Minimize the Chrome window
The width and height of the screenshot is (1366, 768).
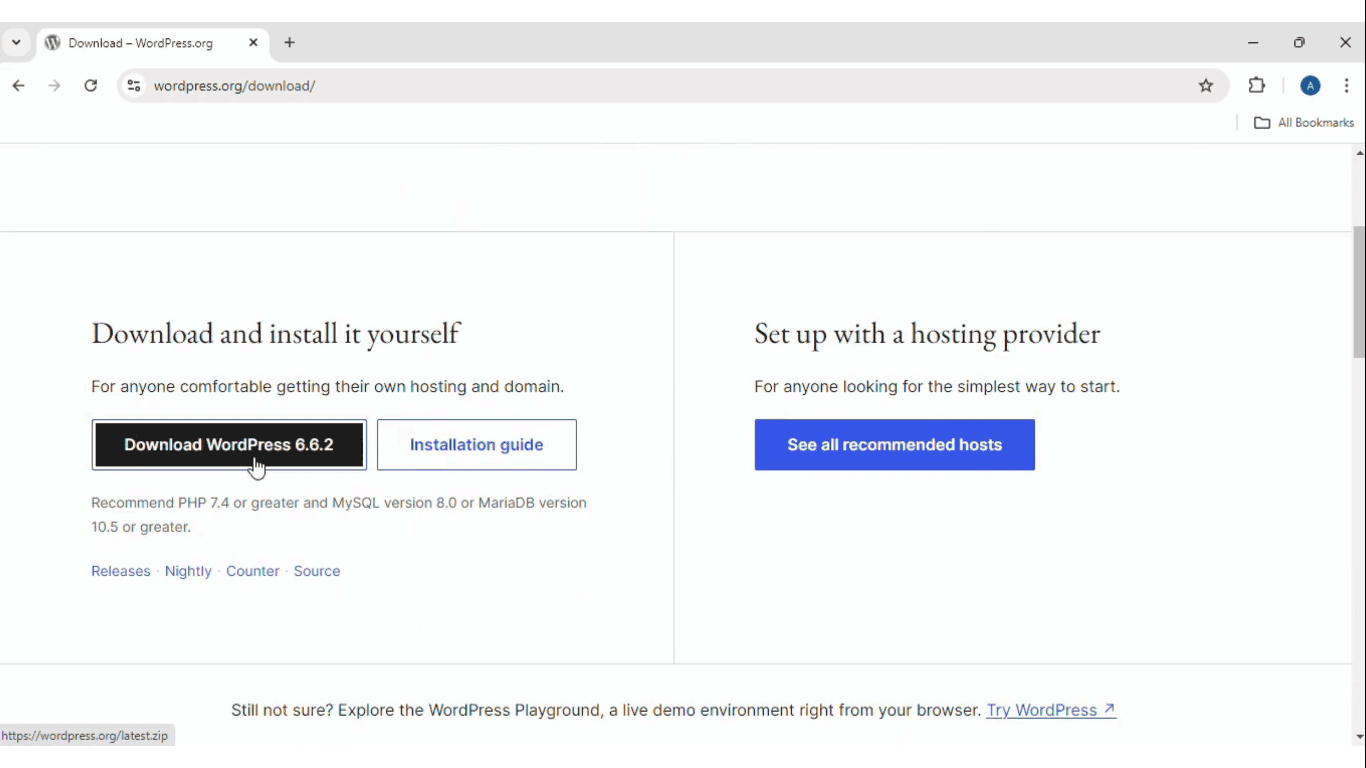1253,43
